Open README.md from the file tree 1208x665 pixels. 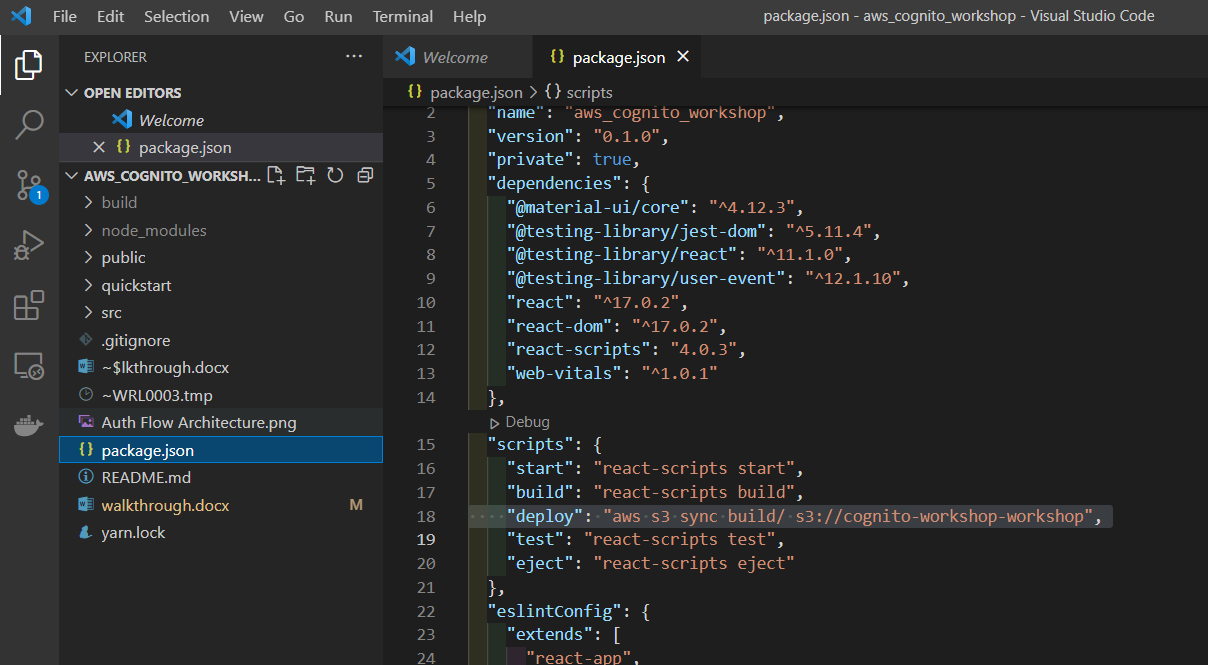145,477
